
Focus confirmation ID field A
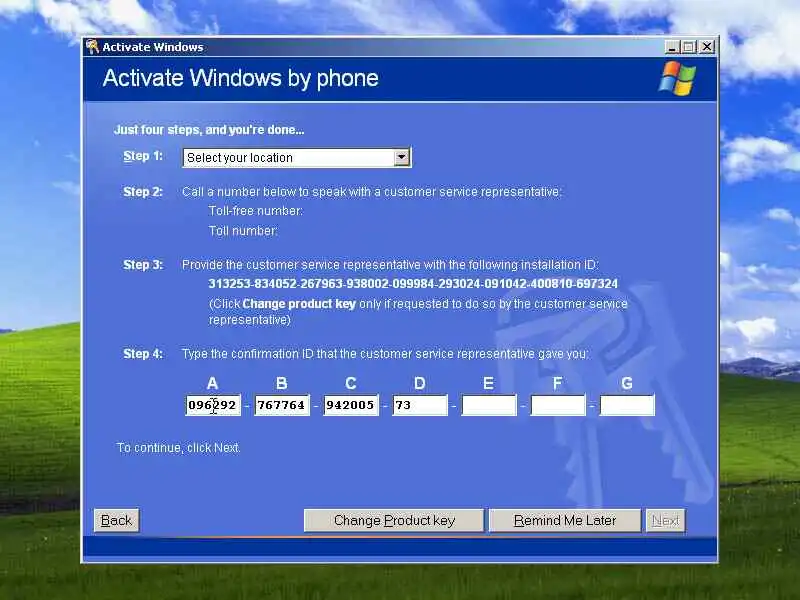point(213,405)
